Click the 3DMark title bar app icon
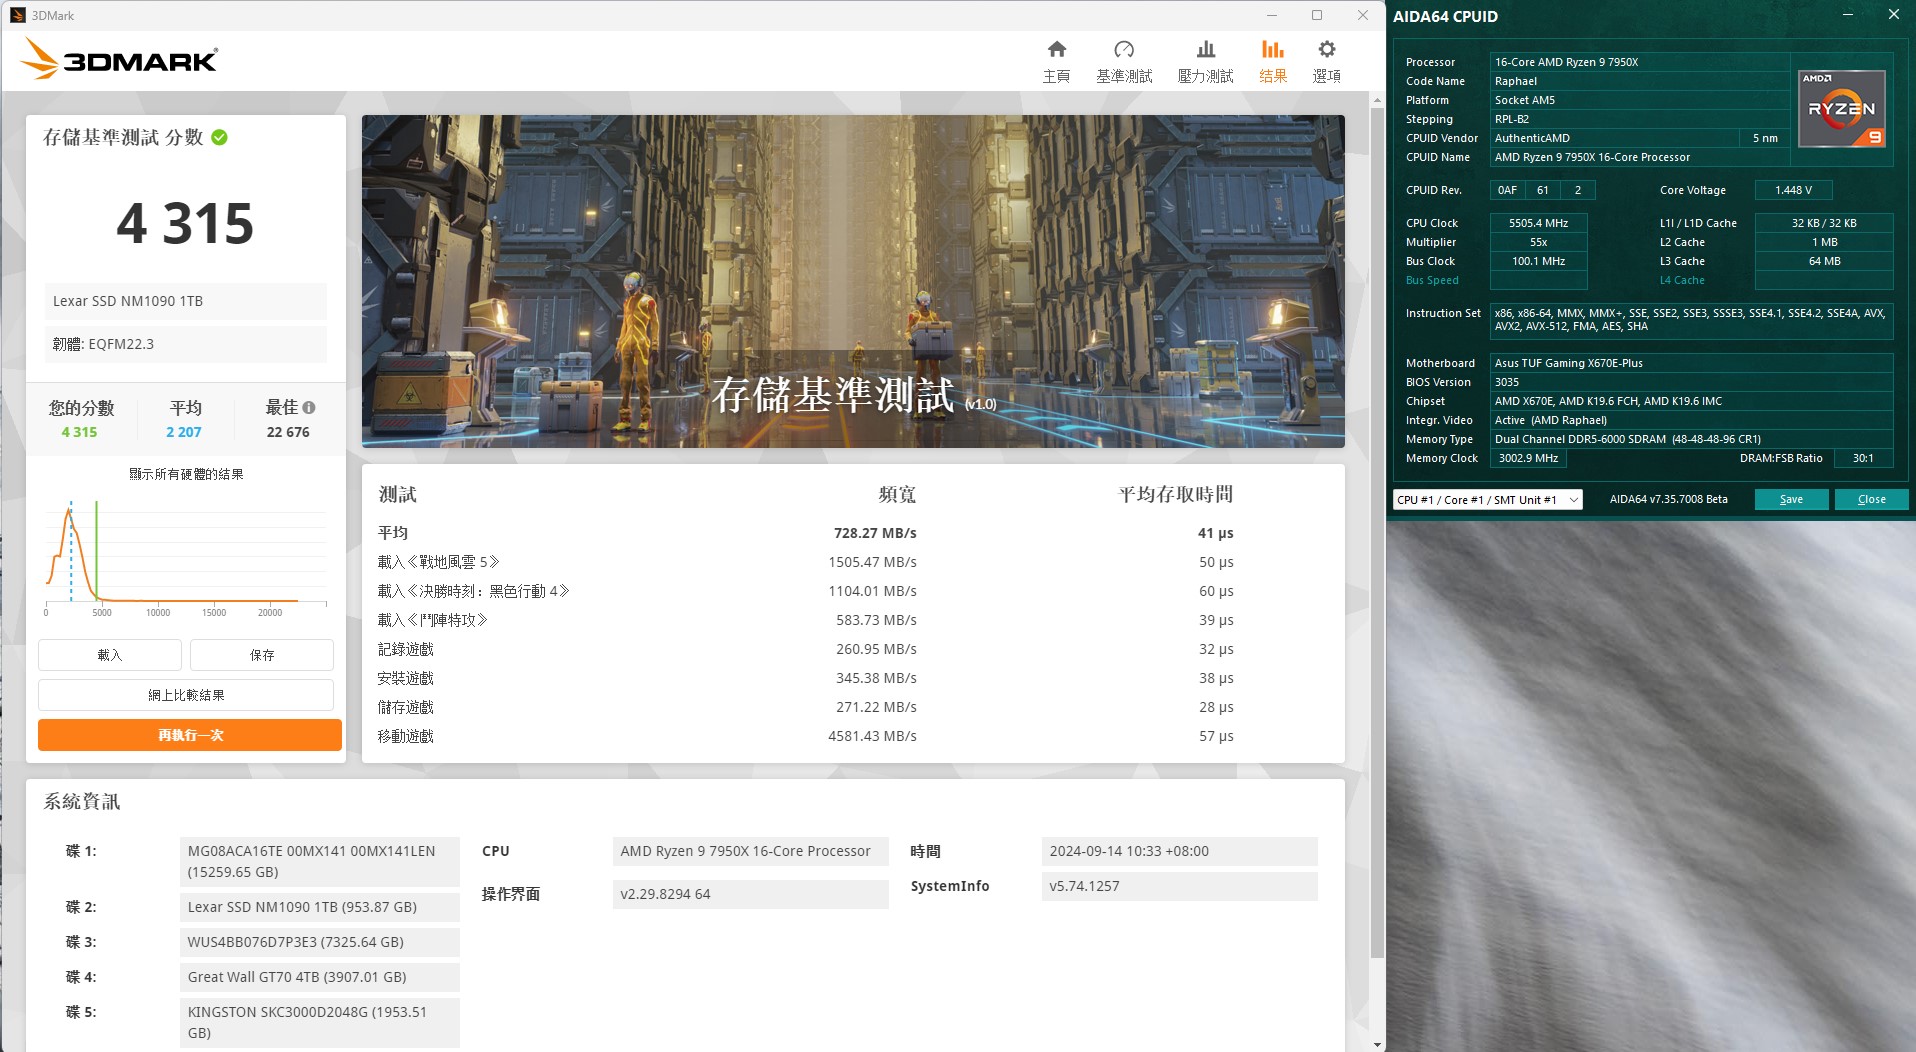Image resolution: width=1916 pixels, height=1052 pixels. coord(17,15)
